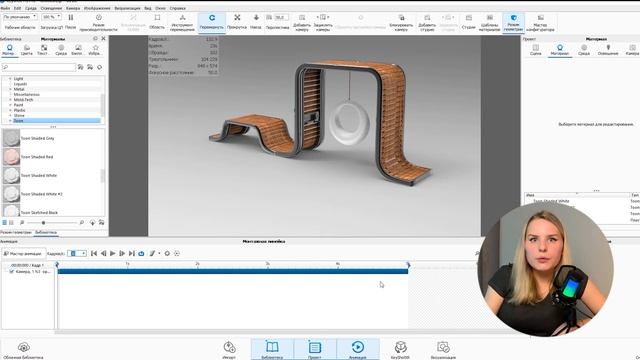Open the Environment tab in Project panel
The image size is (640, 360).
pyautogui.click(x=584, y=50)
